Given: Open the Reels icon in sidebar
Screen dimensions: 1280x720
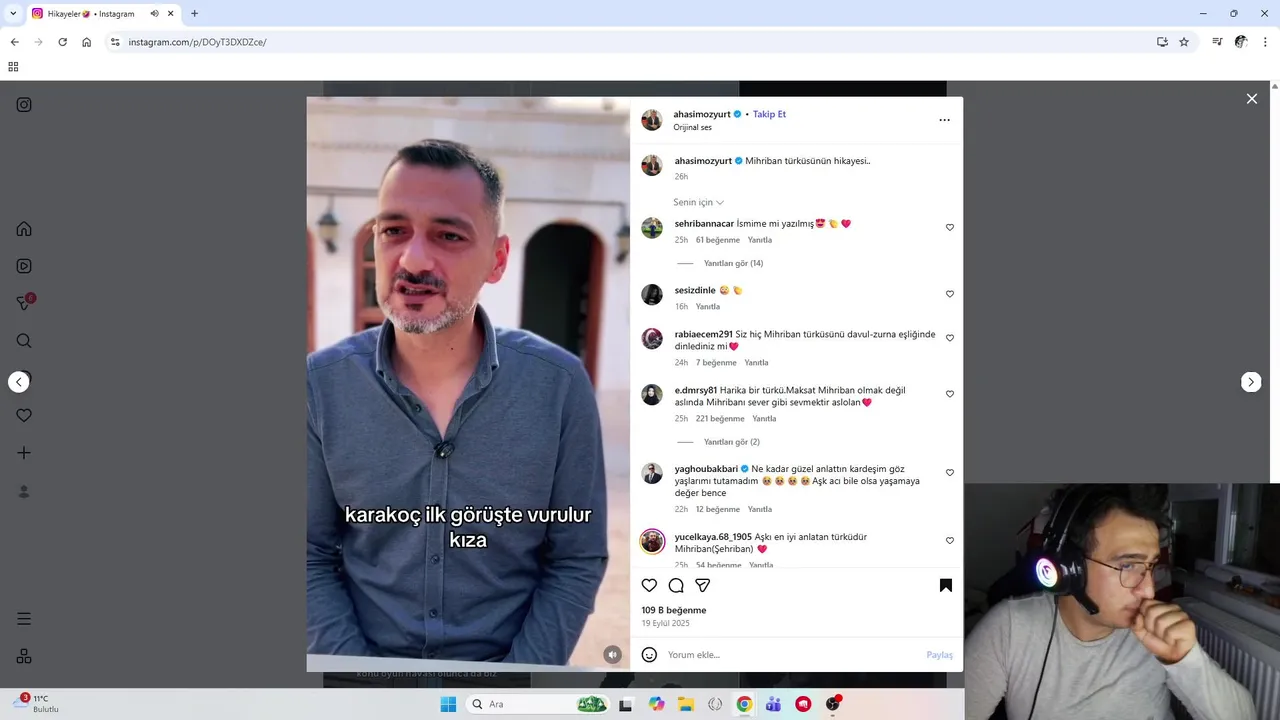Looking at the screenshot, I should pyautogui.click(x=24, y=266).
